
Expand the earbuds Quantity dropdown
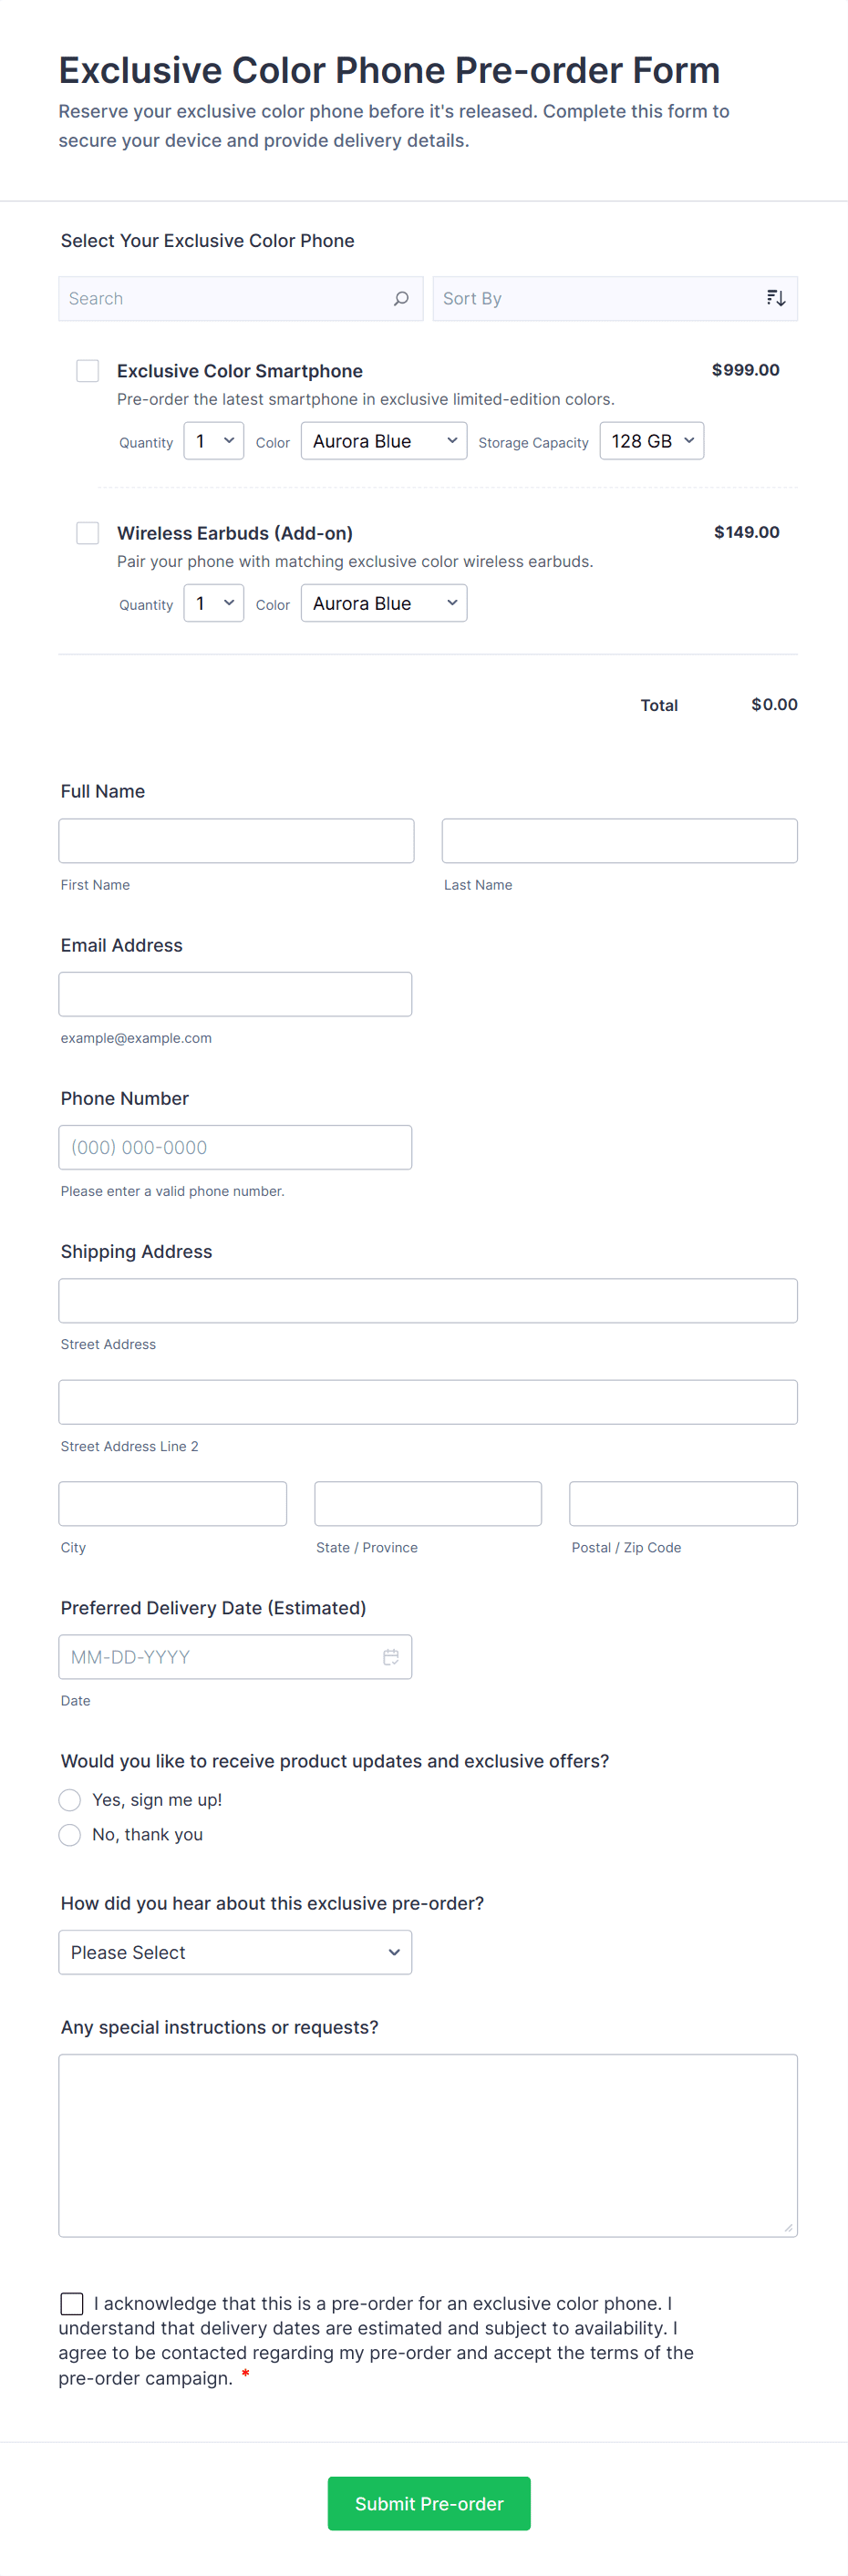[214, 603]
